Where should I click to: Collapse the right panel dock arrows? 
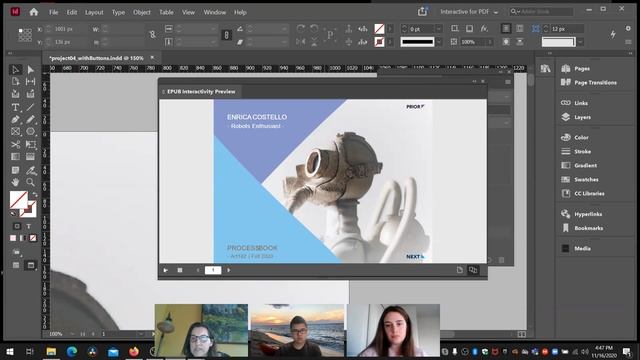tap(630, 53)
